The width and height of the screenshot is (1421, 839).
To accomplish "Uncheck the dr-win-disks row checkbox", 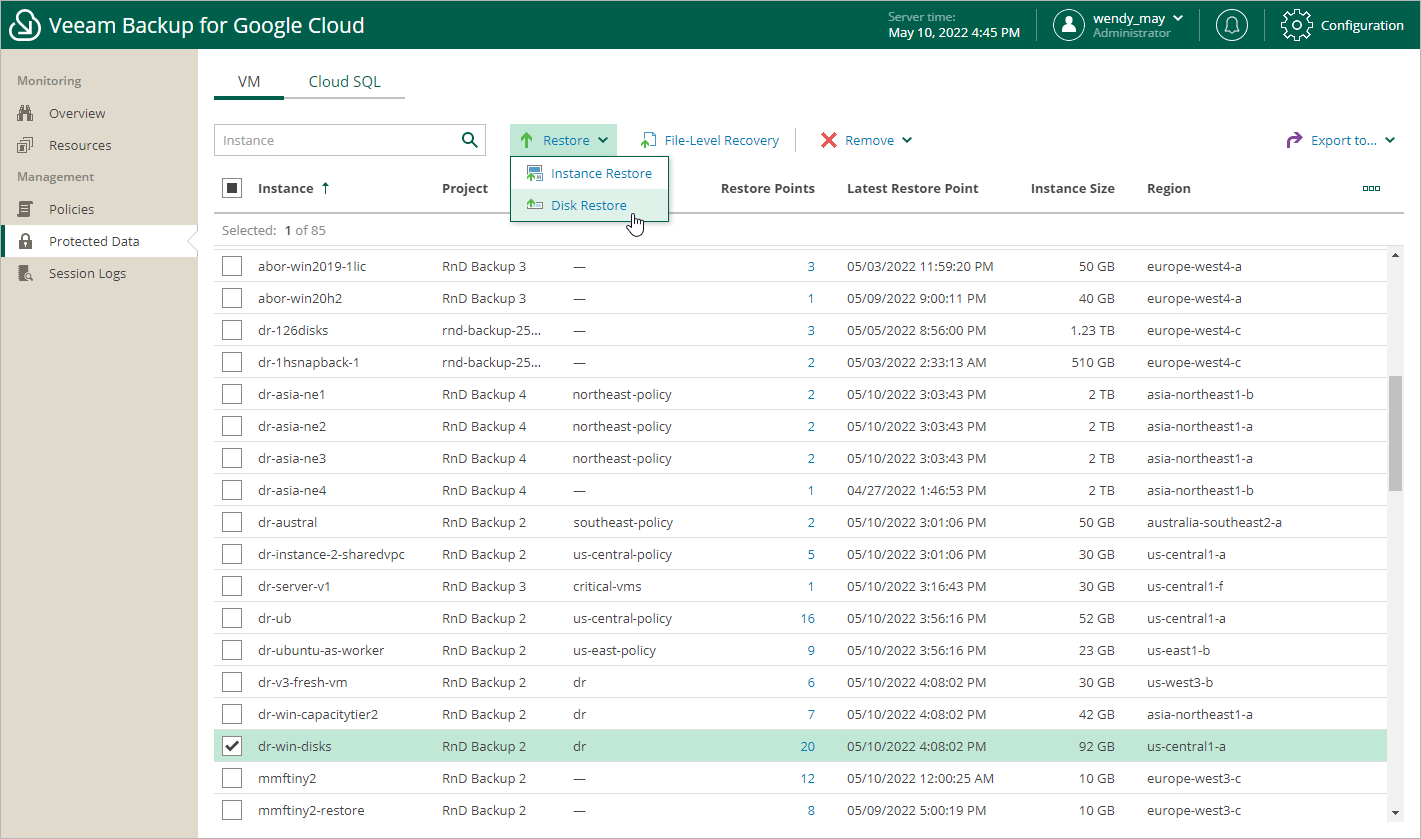I will (x=232, y=746).
